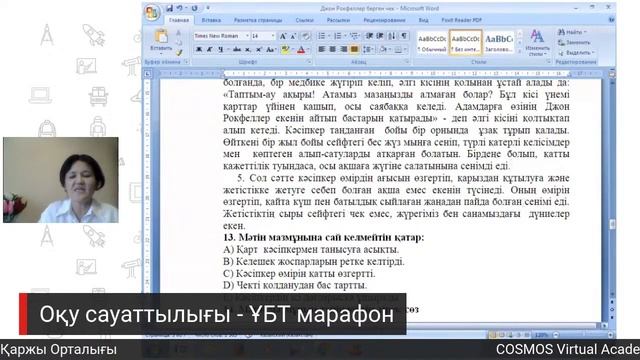Insert bulleted list
Image resolution: width=640 pixels, height=360 pixels.
[x=323, y=36]
